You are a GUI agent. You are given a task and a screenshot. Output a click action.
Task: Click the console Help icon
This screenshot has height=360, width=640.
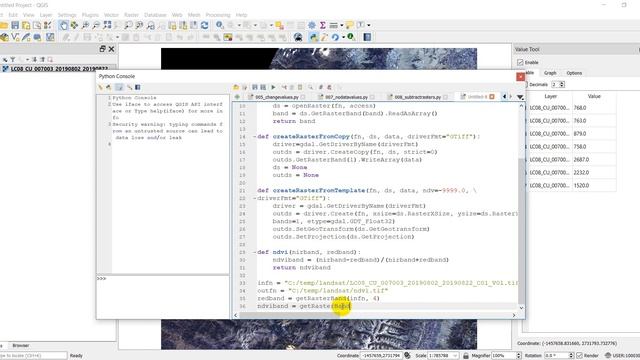[x=138, y=87]
